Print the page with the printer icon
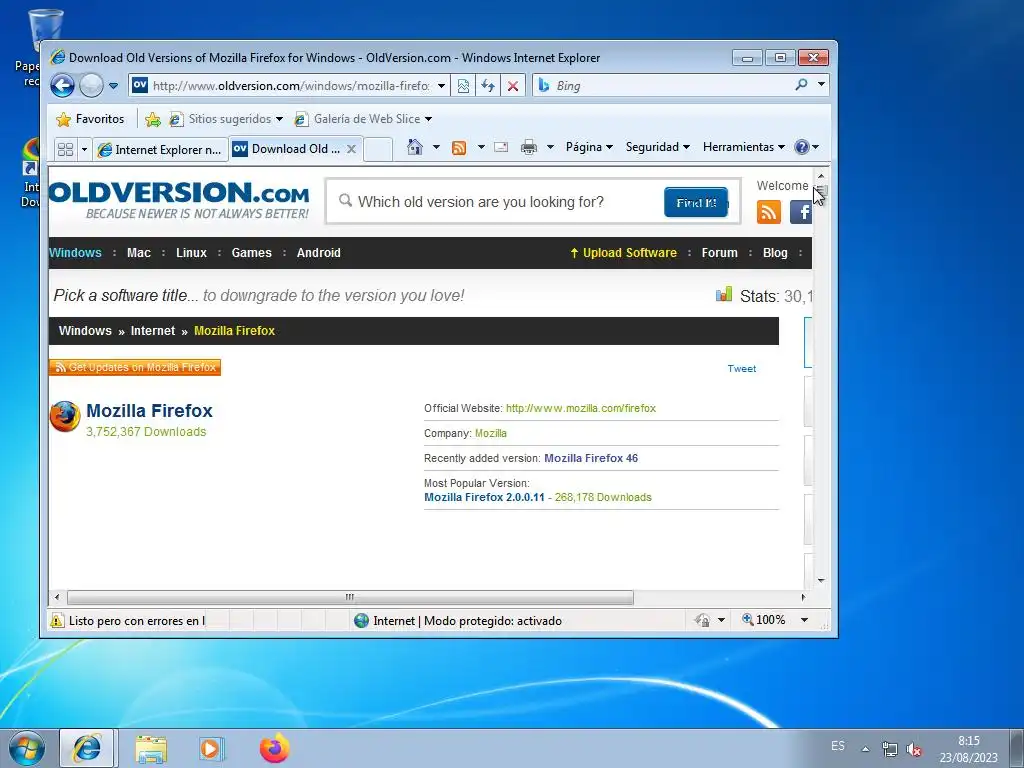1024x768 pixels. [x=529, y=148]
